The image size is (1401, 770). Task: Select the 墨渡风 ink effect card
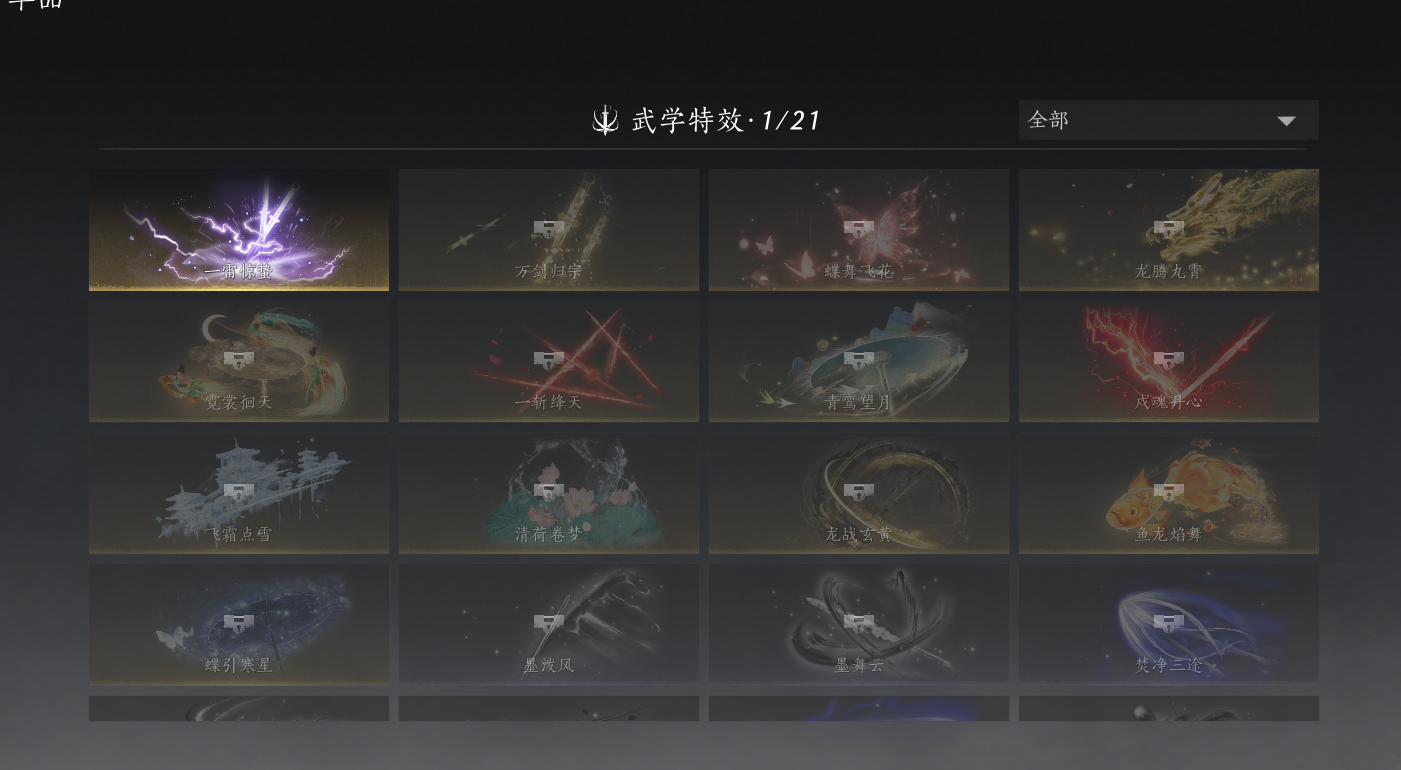pos(549,624)
